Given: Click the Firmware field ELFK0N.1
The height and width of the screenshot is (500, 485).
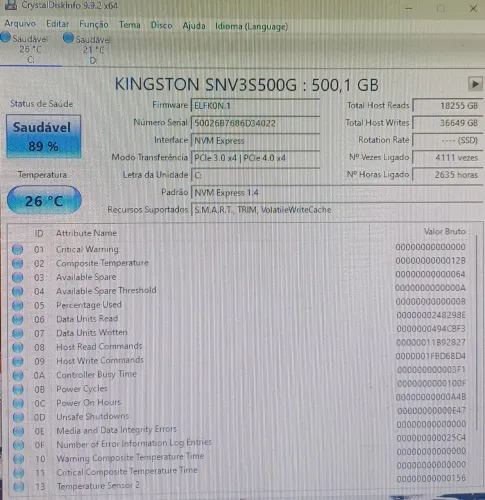Looking at the screenshot, I should 255,106.
